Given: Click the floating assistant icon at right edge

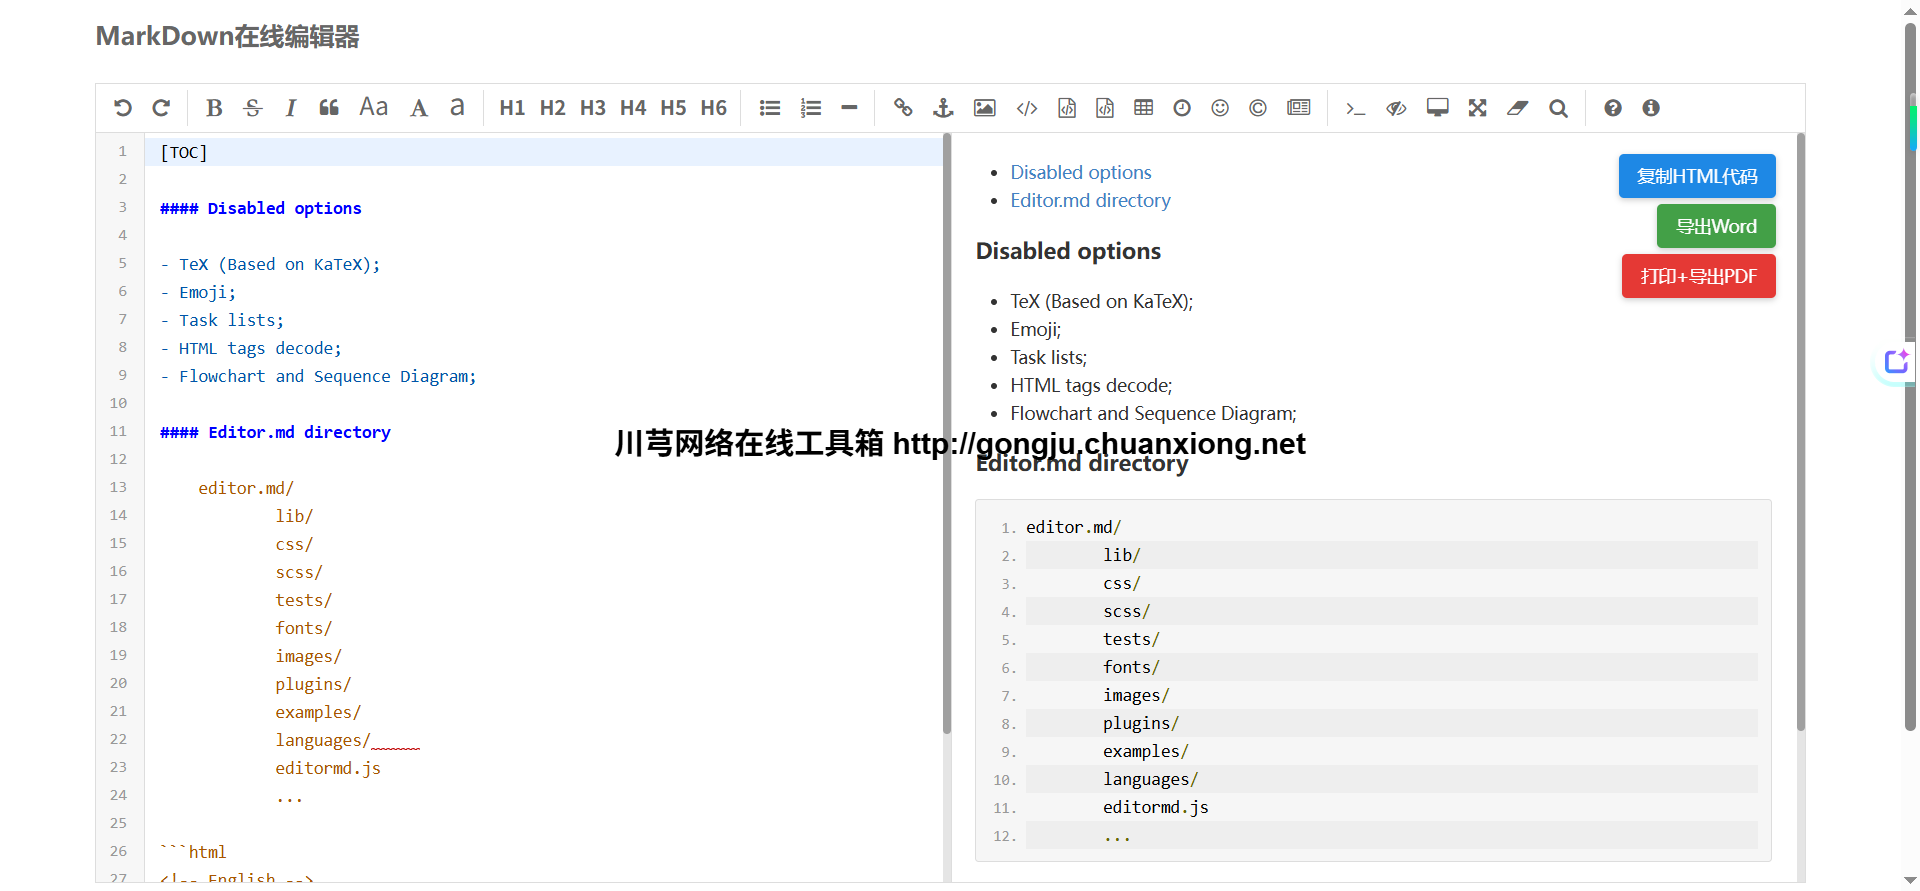Looking at the screenshot, I should [1896, 362].
